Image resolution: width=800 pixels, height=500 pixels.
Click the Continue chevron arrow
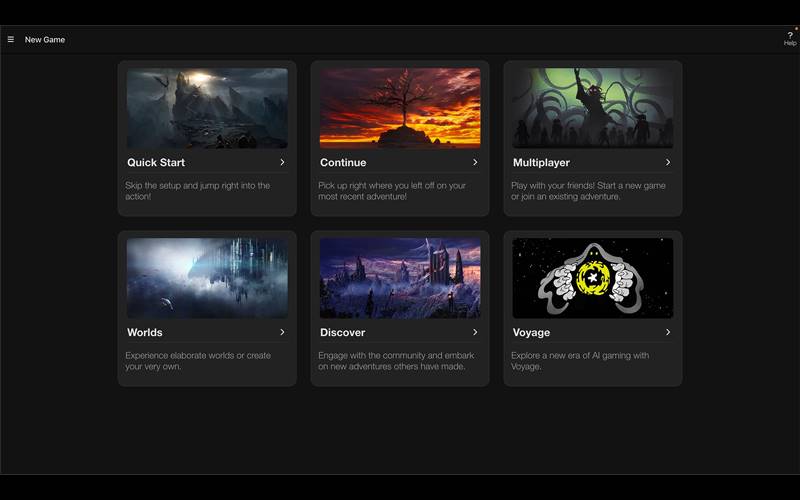(x=475, y=162)
